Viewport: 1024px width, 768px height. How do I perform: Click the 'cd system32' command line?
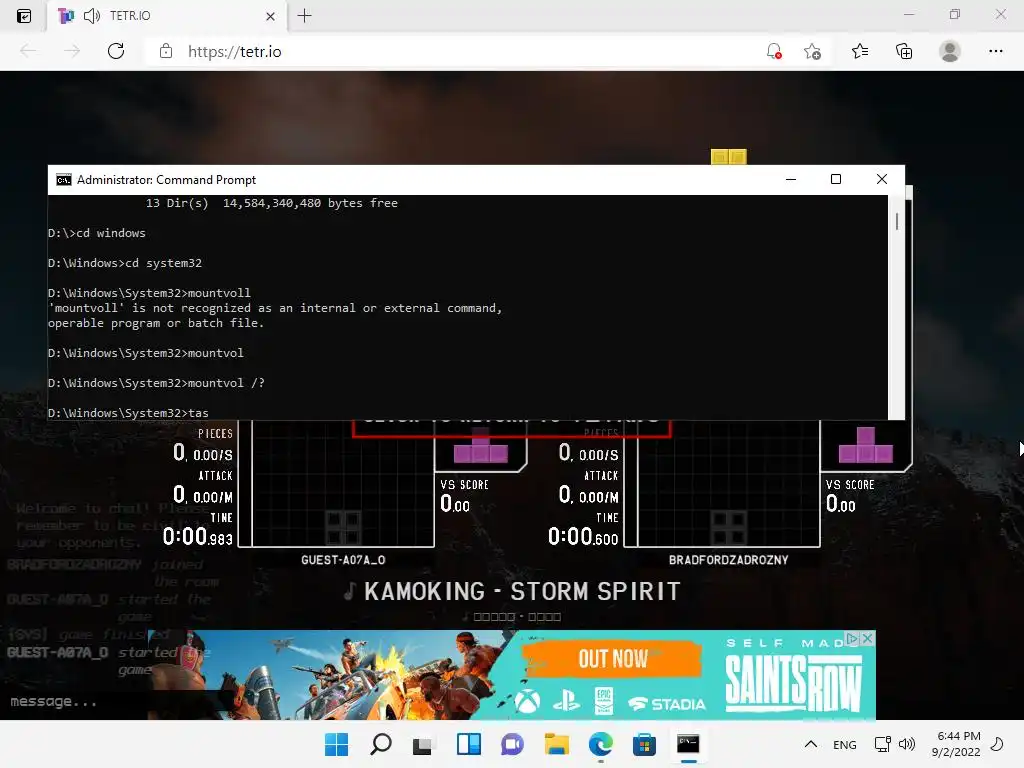pos(125,263)
